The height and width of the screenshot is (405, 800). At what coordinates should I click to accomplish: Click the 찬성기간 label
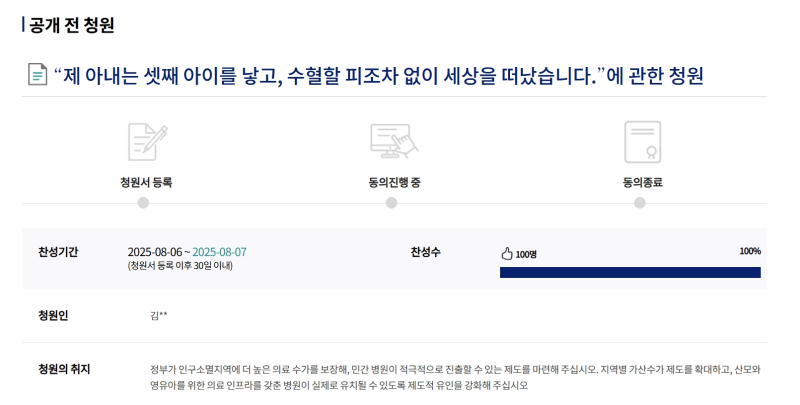click(x=58, y=252)
